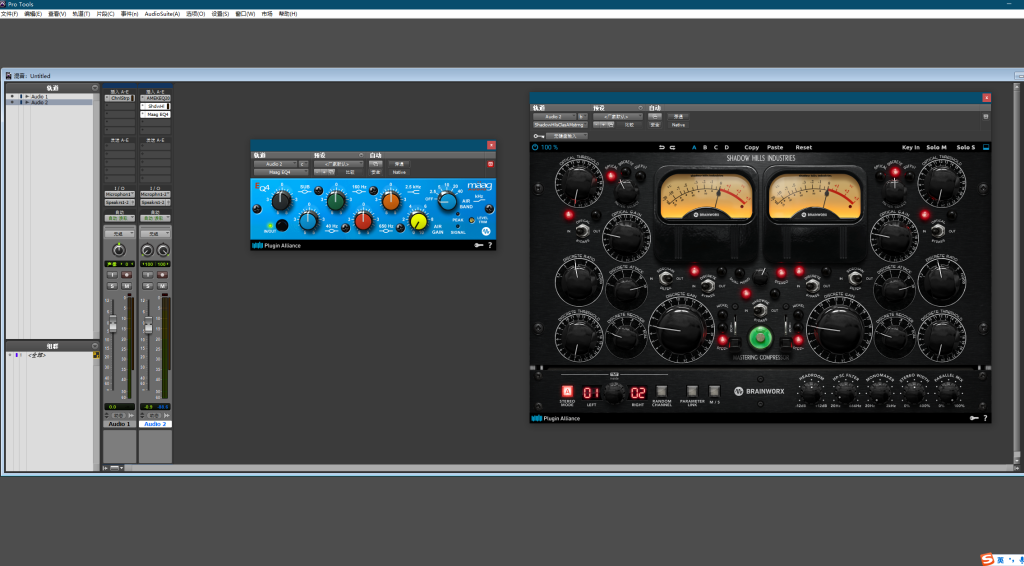
Task: Open the Audio 1 input path selector Microphon1
Action: (120, 195)
